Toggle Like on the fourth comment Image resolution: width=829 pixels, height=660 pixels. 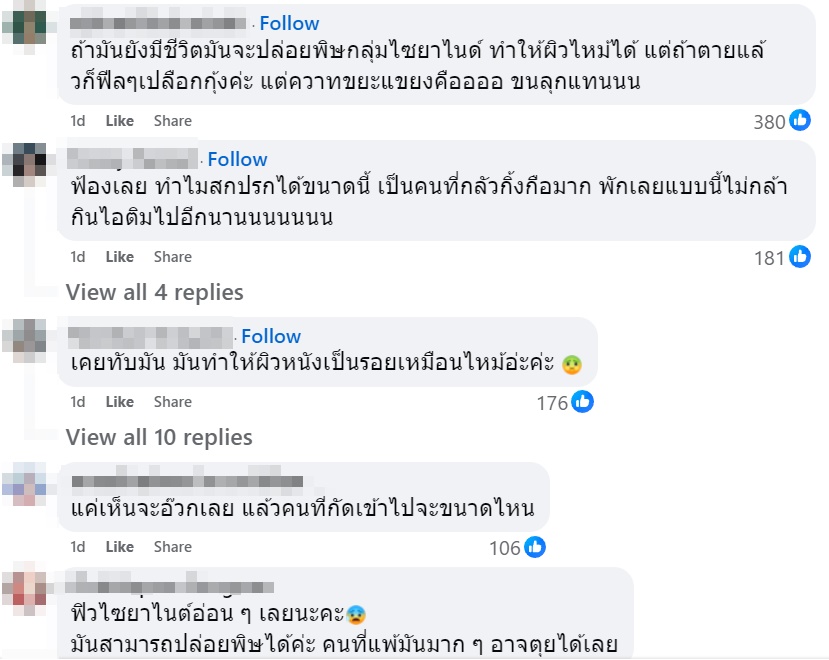click(x=119, y=546)
